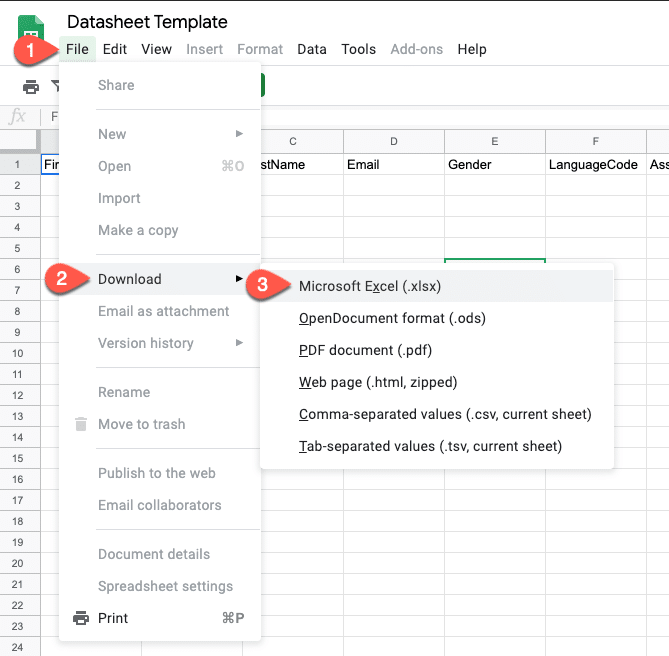Select column E header
This screenshot has width=669, height=656.
[495, 142]
